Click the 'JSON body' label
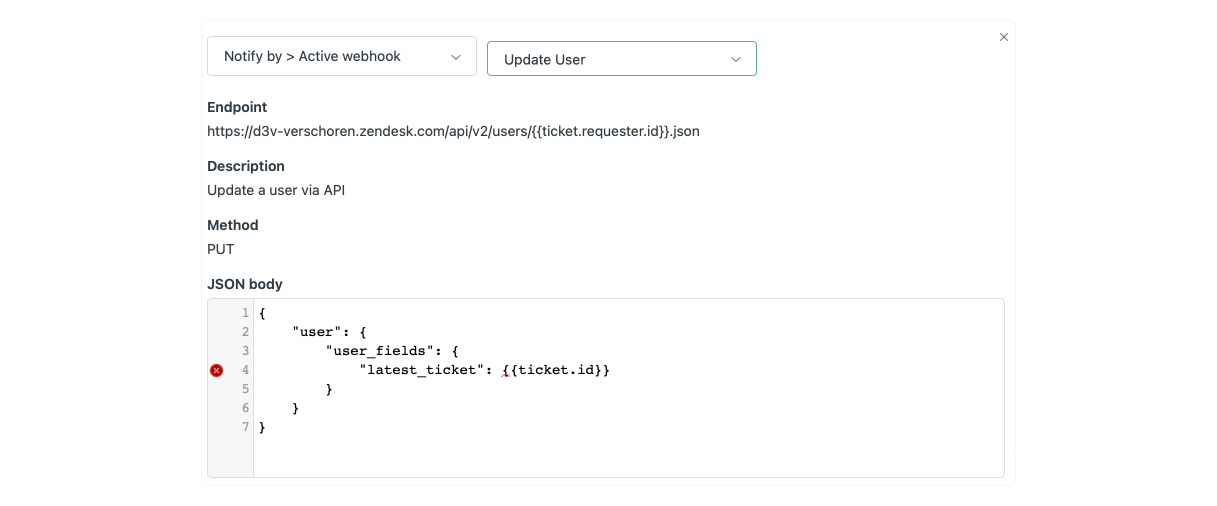The width and height of the screenshot is (1217, 506). [245, 284]
